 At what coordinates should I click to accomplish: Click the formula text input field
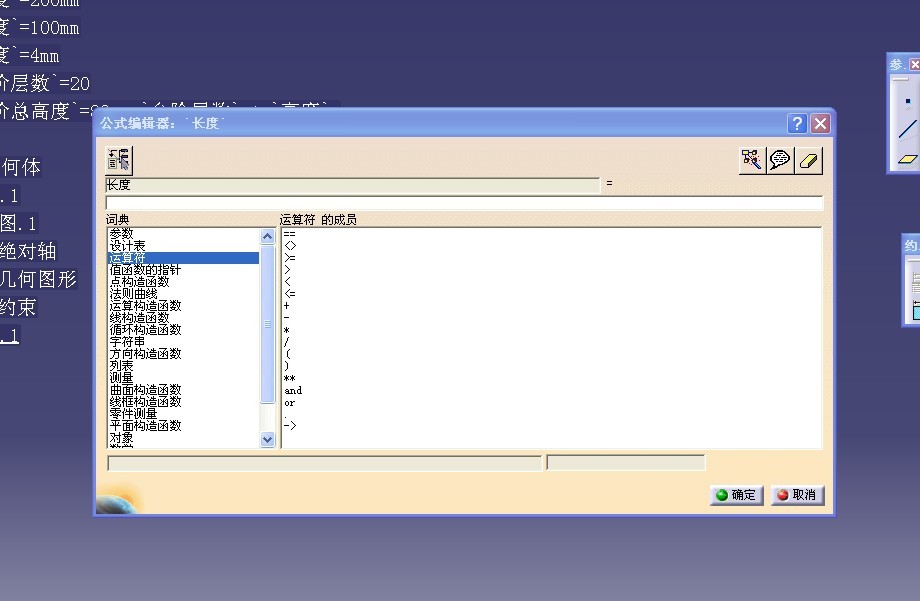pos(464,203)
